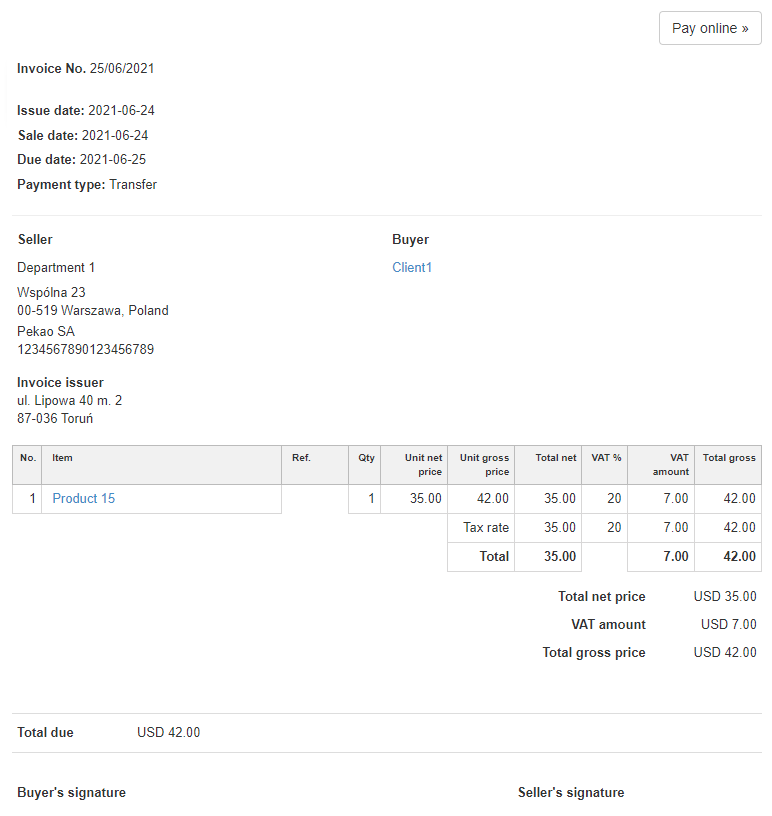
Task: Click the VAT % column header
Action: tap(606, 458)
